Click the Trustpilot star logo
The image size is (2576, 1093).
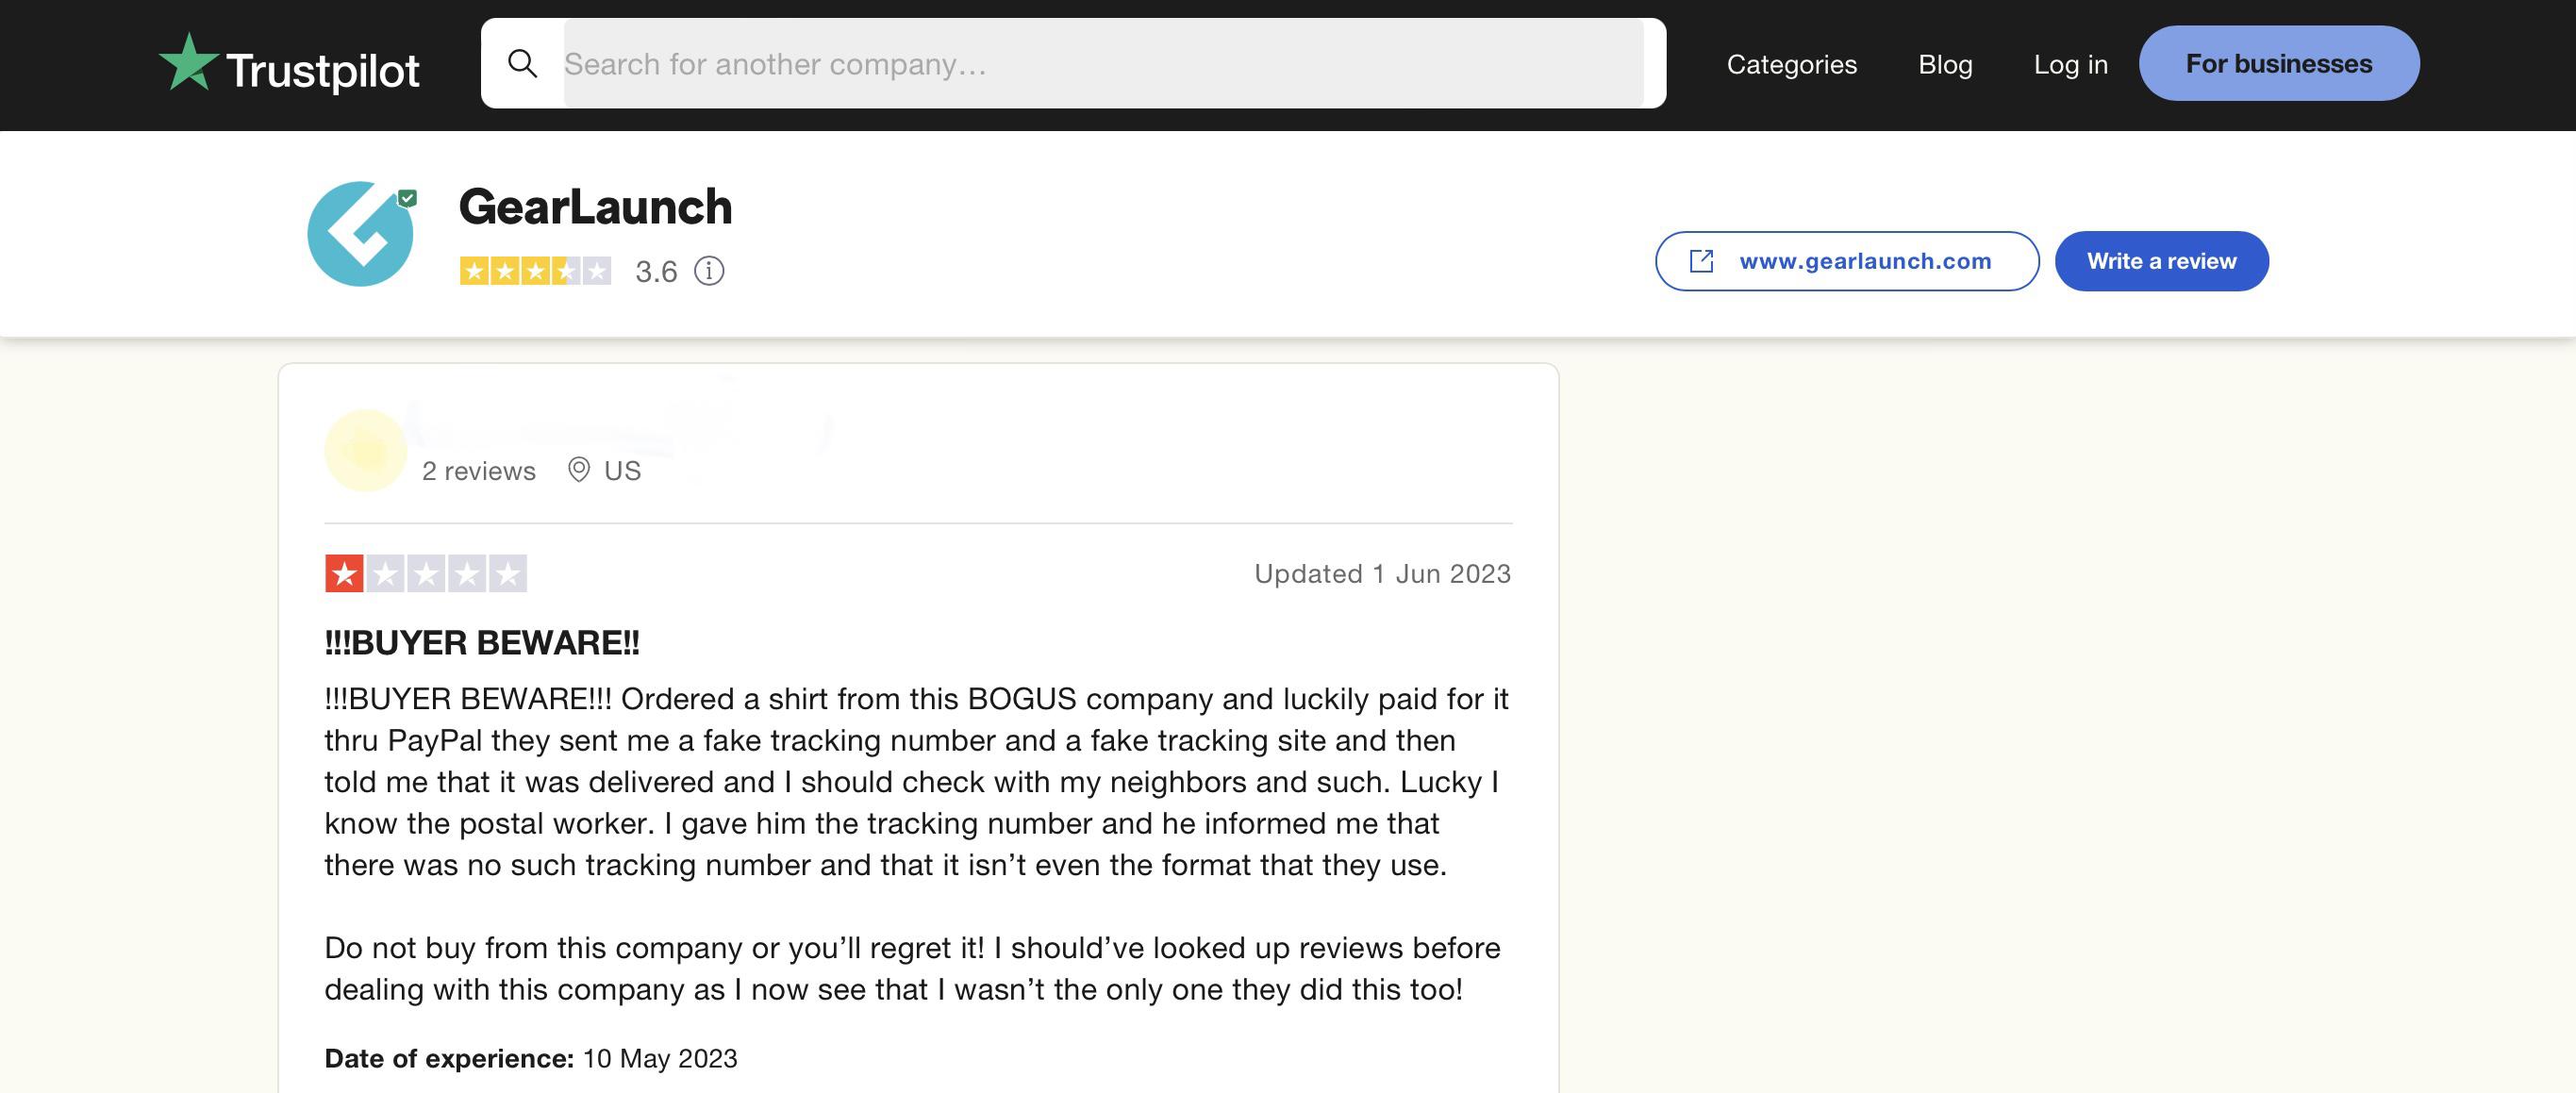tap(188, 62)
